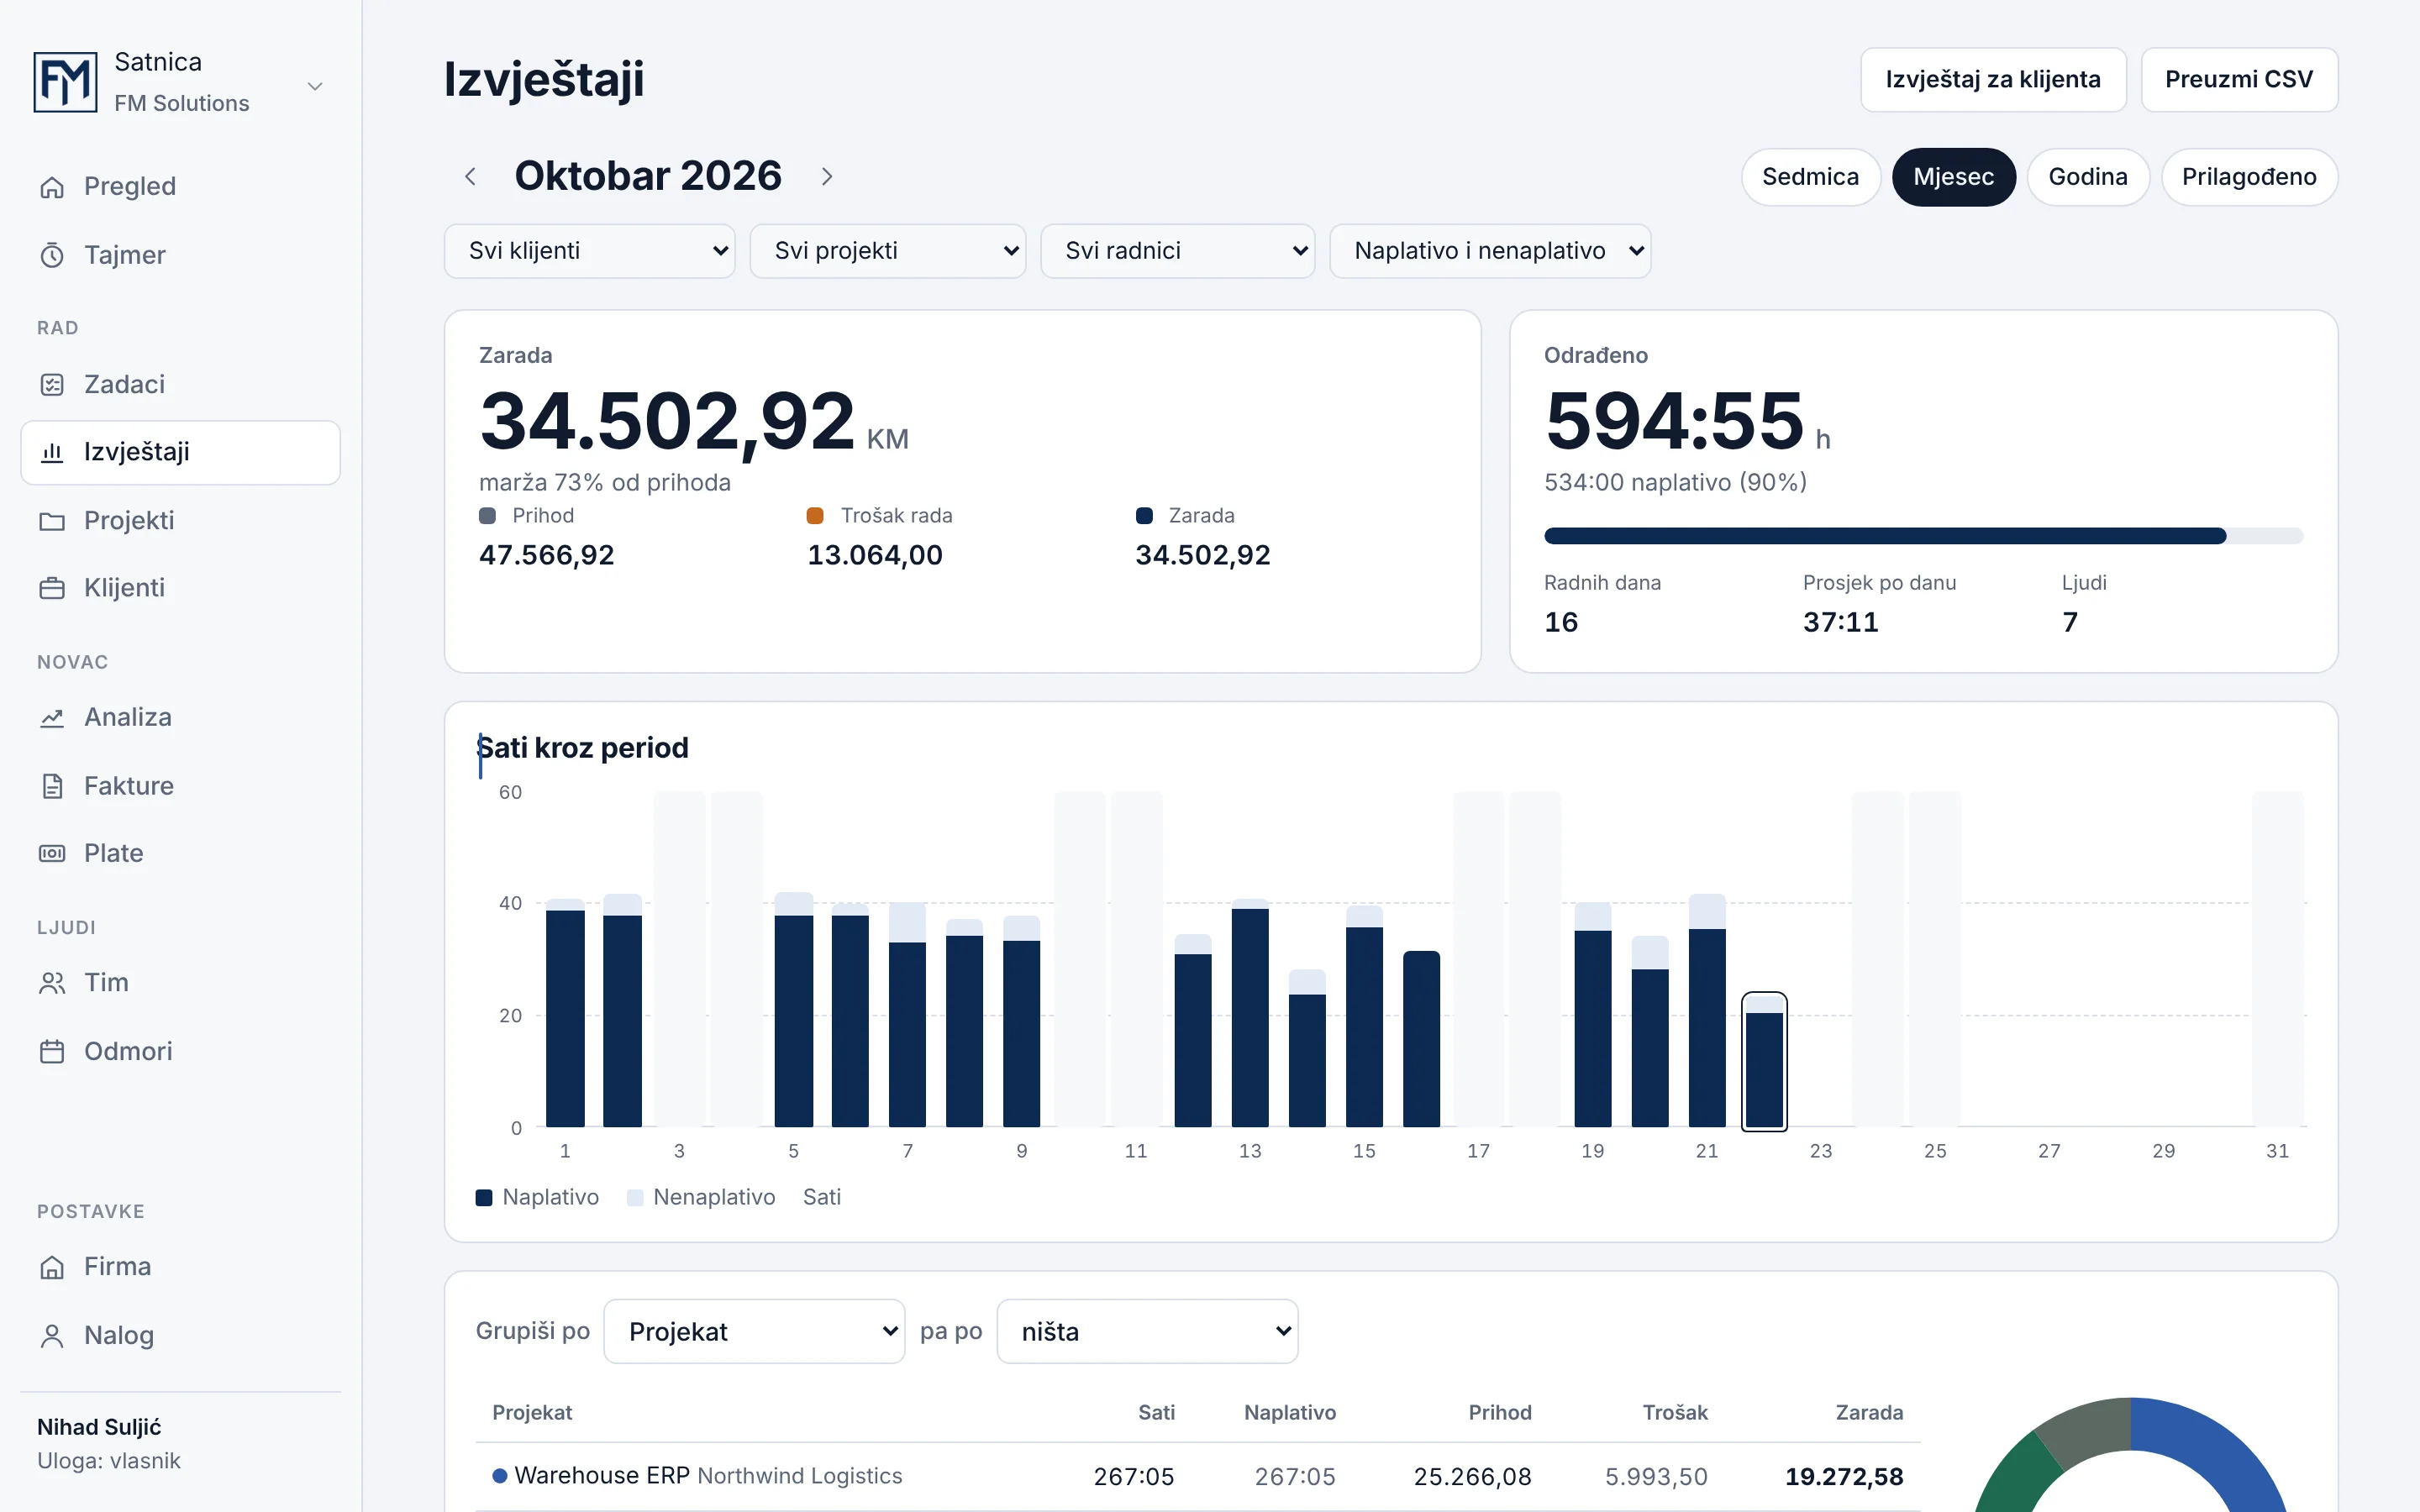The width and height of the screenshot is (2420, 1512).
Task: Toggle Nenaplativo chart legend item
Action: 701,1198
